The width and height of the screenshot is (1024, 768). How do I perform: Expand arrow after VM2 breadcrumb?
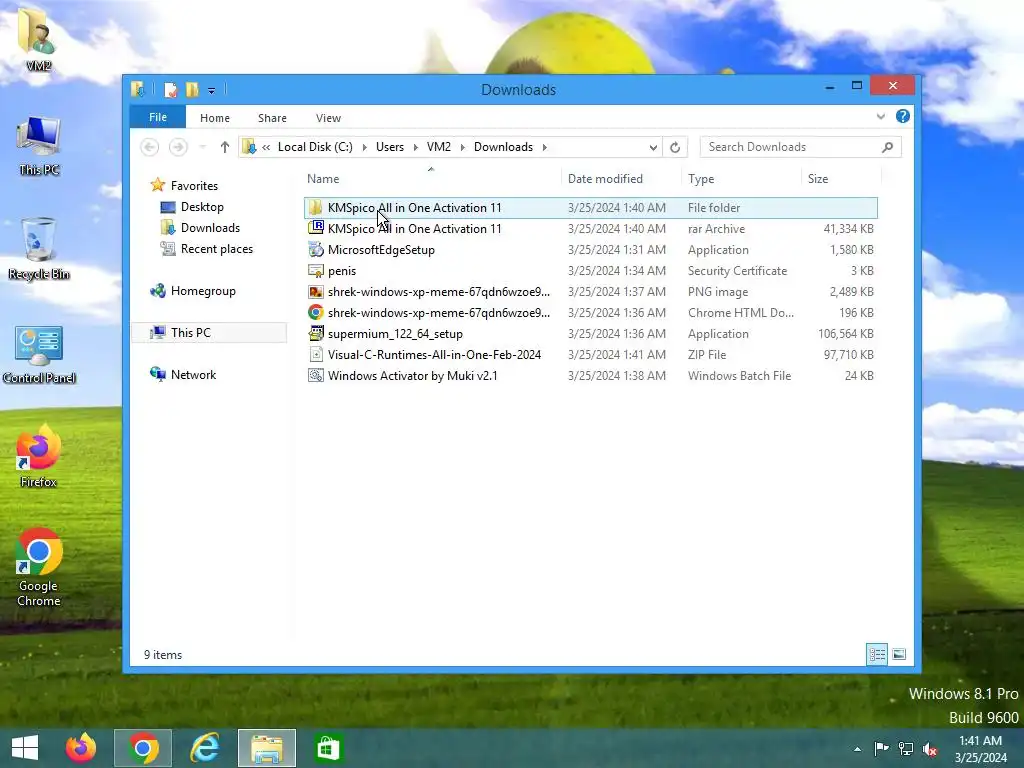(462, 147)
